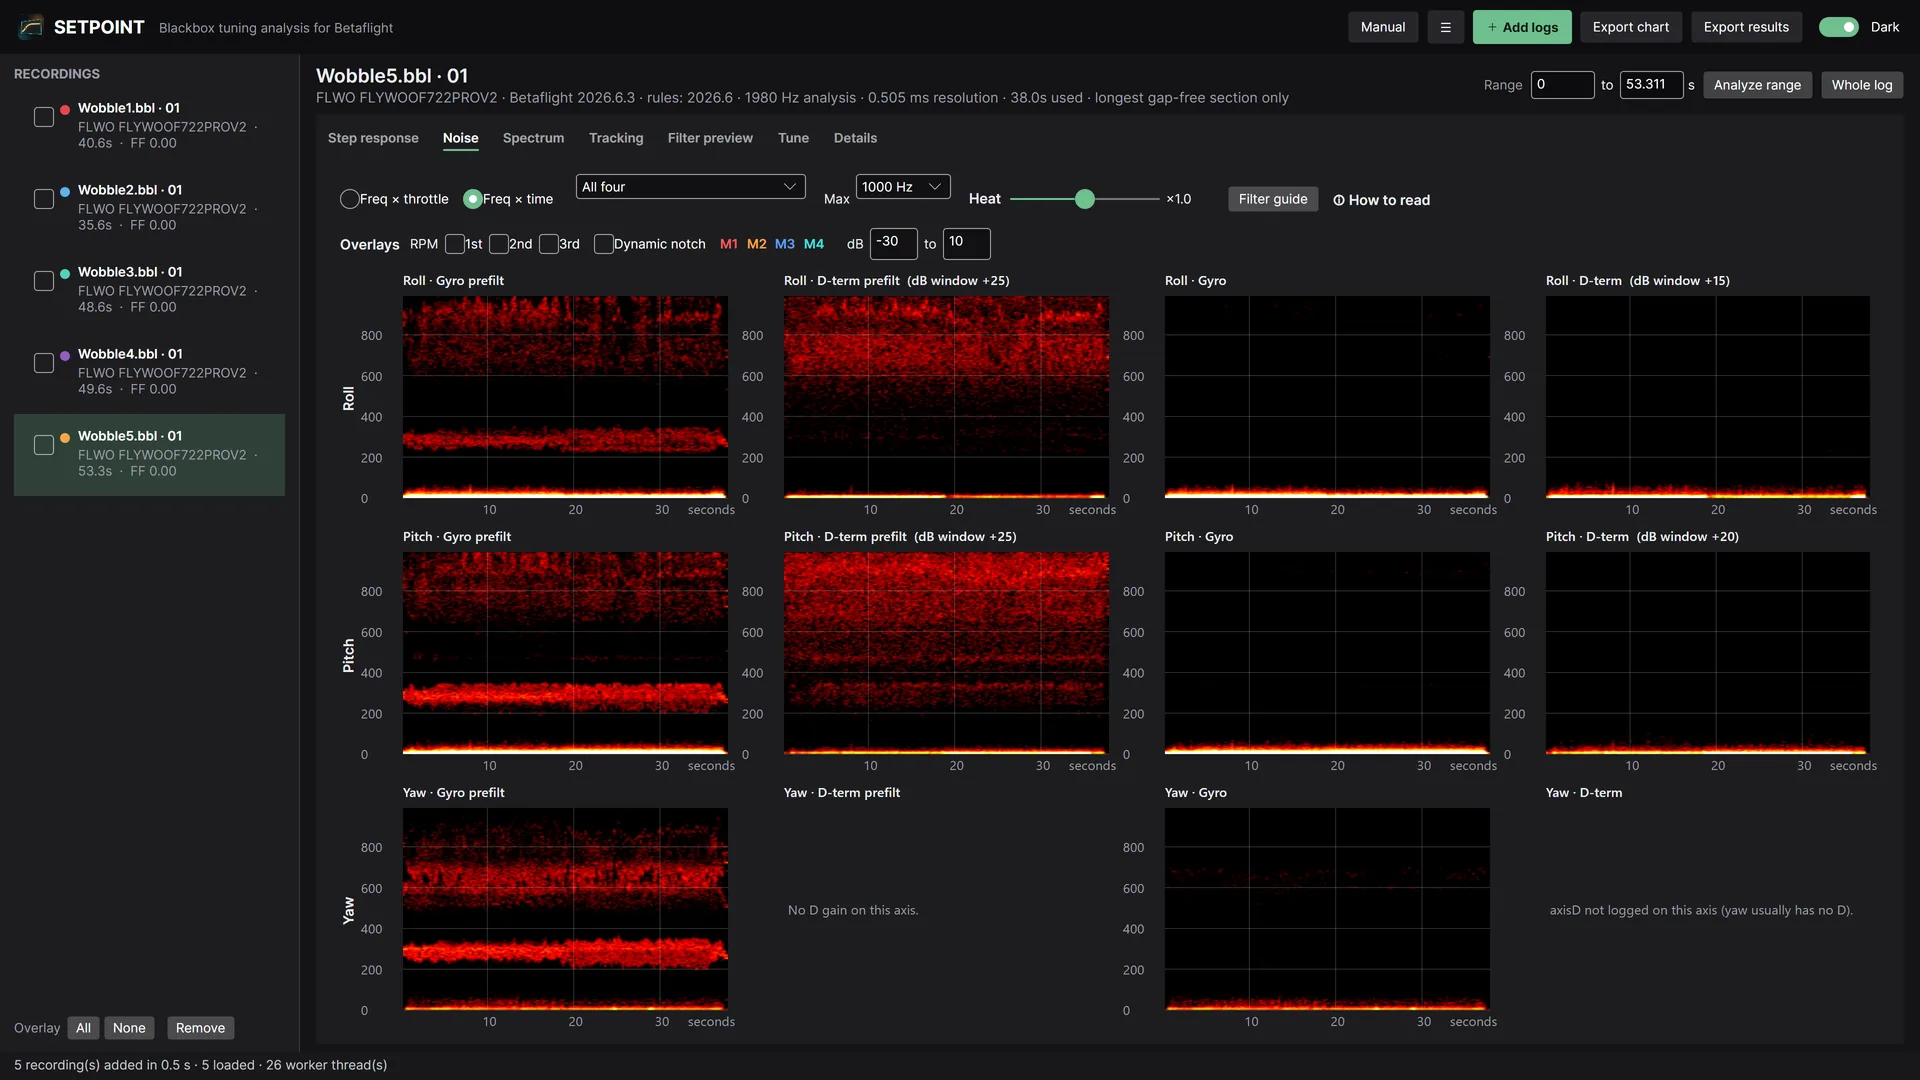
Task: Click the SETPOINT logo icon
Action: (x=31, y=27)
